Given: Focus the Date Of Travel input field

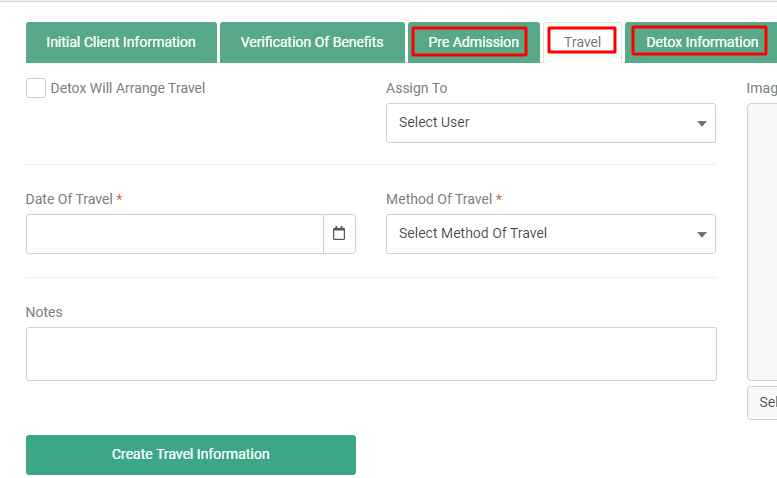Looking at the screenshot, I should click(175, 234).
